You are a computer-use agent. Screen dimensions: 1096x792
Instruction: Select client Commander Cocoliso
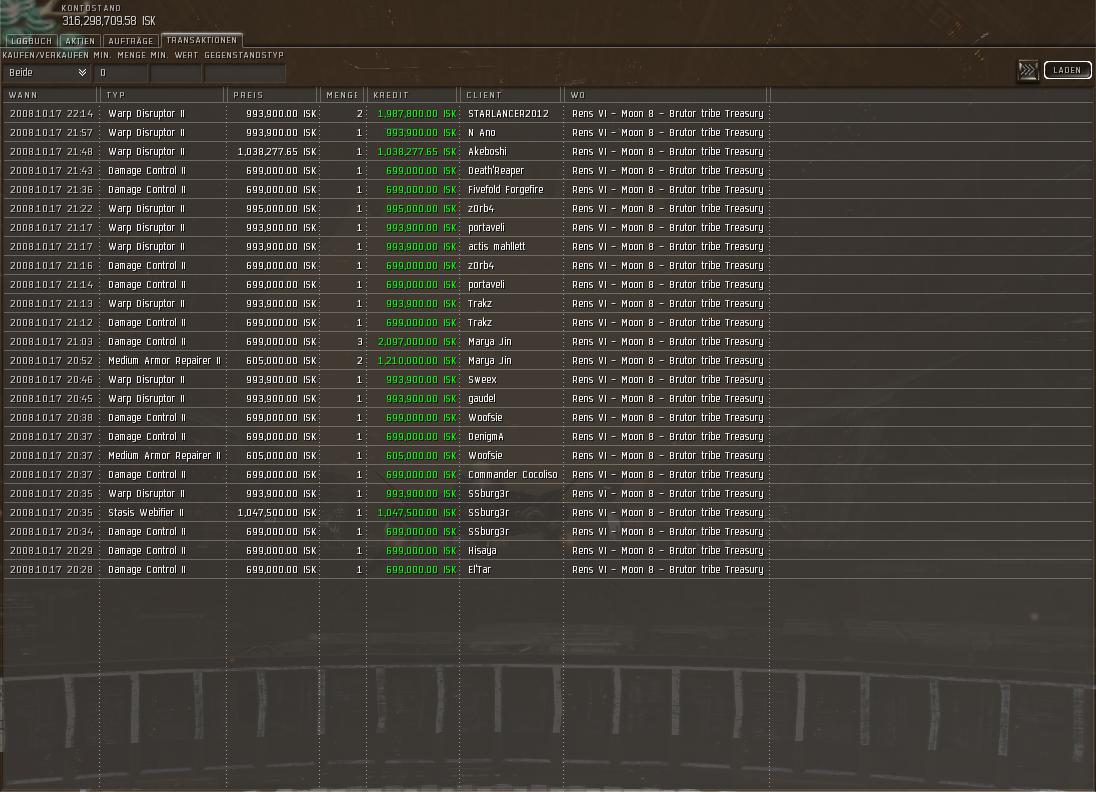pyautogui.click(x=512, y=475)
